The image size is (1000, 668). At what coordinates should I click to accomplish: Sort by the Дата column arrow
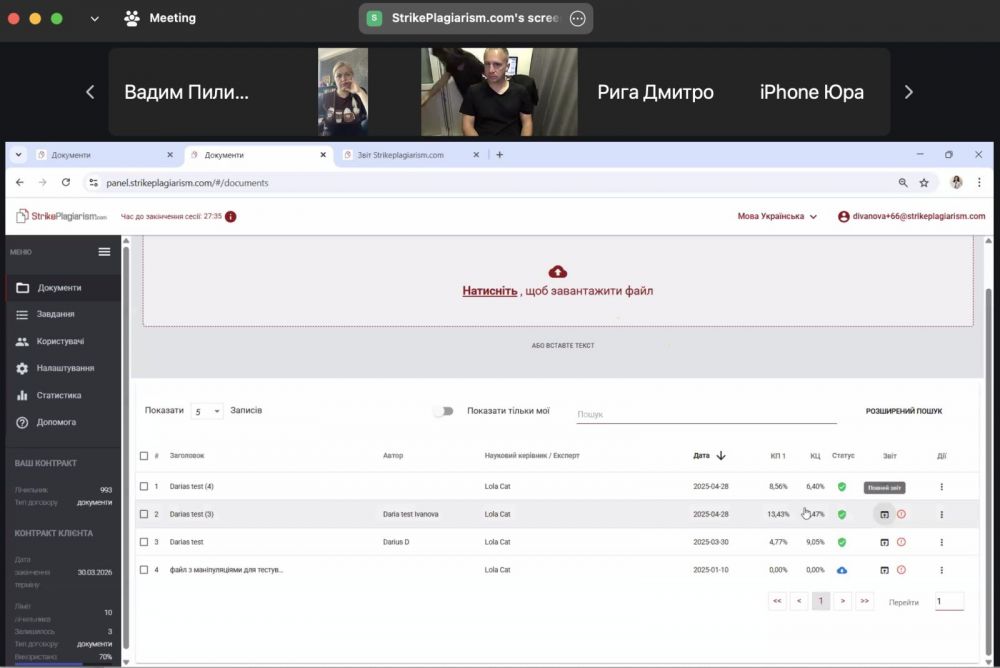point(721,456)
